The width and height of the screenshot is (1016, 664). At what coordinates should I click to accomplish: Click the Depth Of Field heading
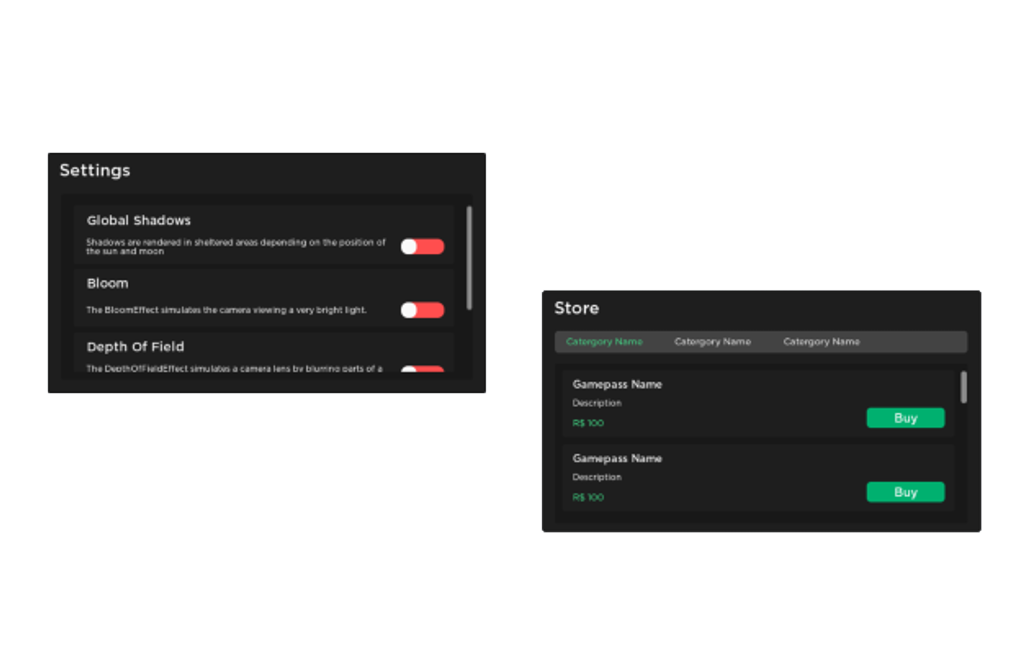135,347
